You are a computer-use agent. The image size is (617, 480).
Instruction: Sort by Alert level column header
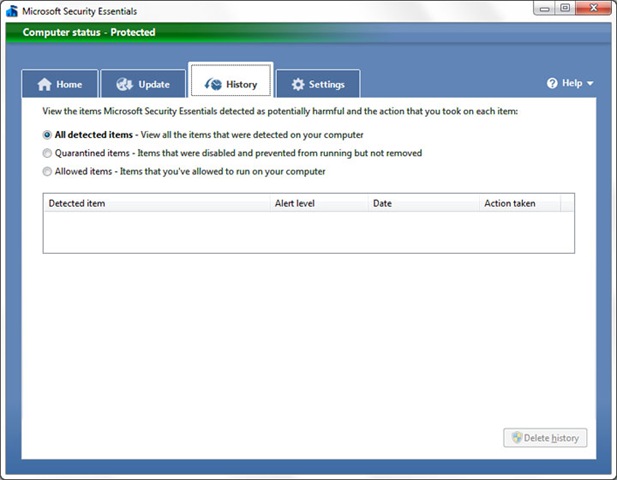click(319, 203)
